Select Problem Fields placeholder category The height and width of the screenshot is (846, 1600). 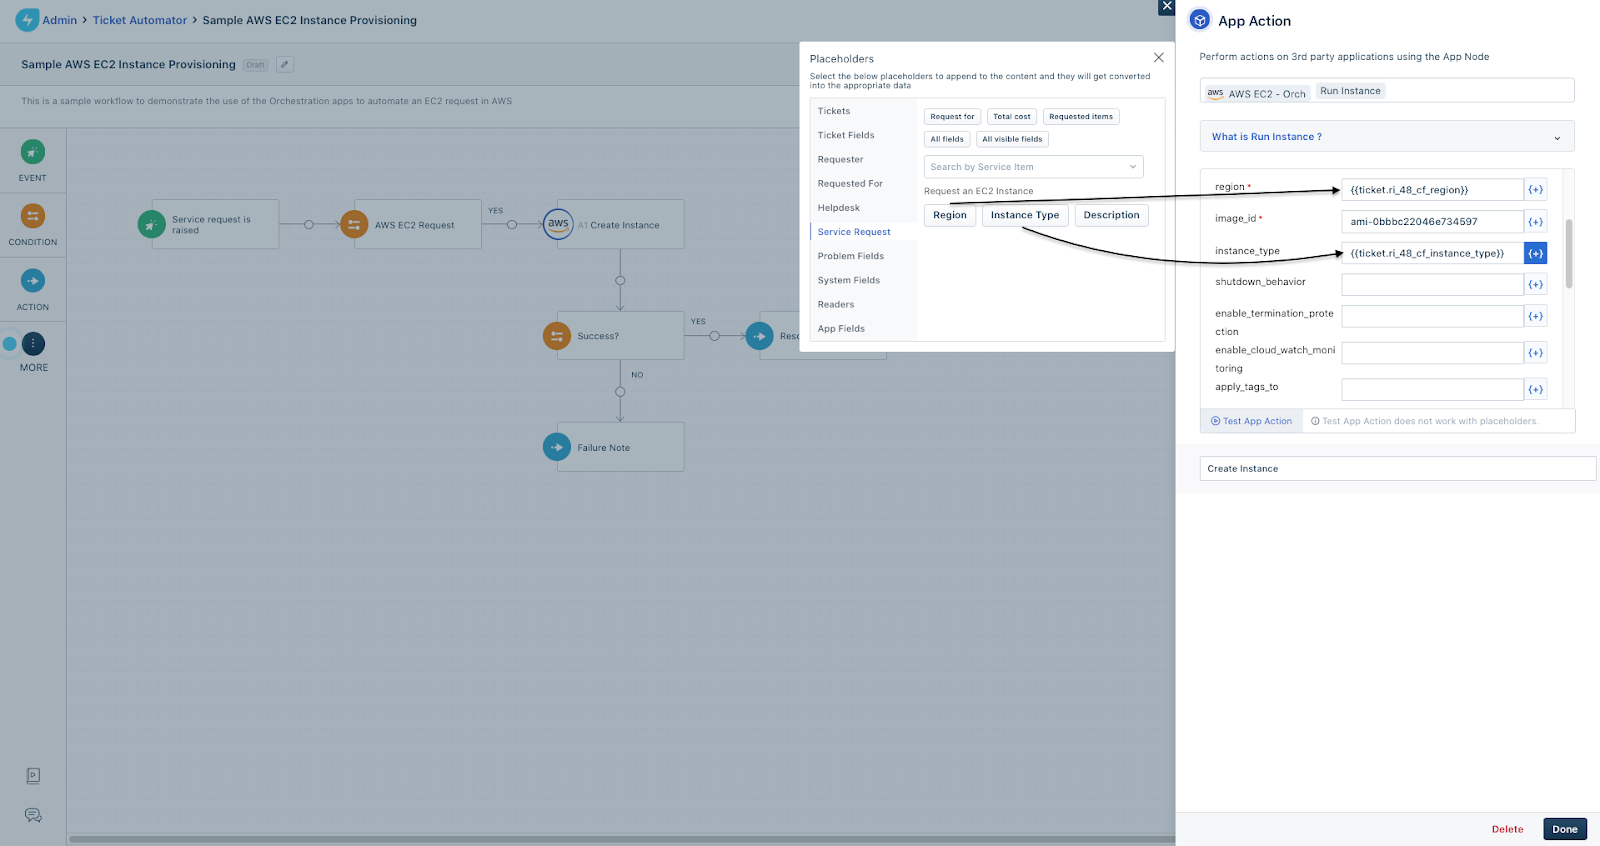coord(851,256)
